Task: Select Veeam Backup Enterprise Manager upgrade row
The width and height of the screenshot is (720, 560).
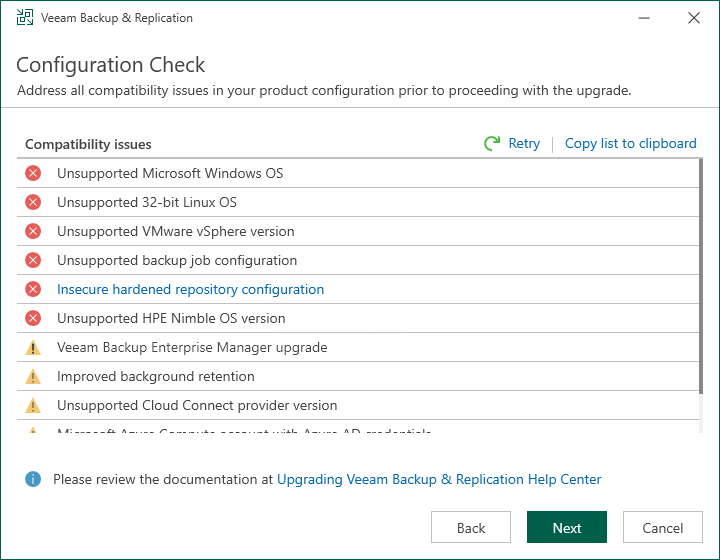Action: (x=358, y=347)
